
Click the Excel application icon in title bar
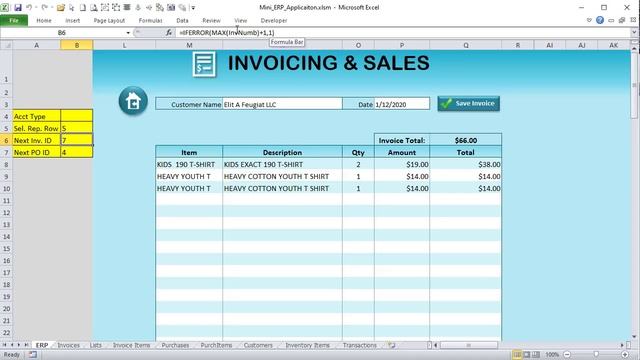[5, 7]
